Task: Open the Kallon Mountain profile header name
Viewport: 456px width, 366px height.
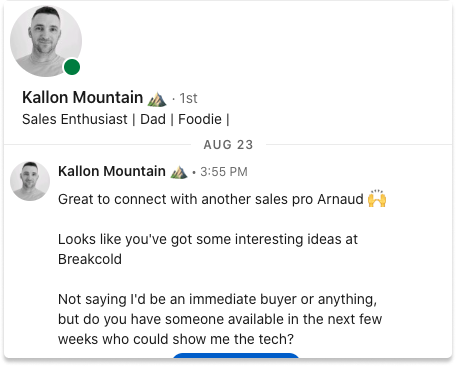Action: (82, 98)
